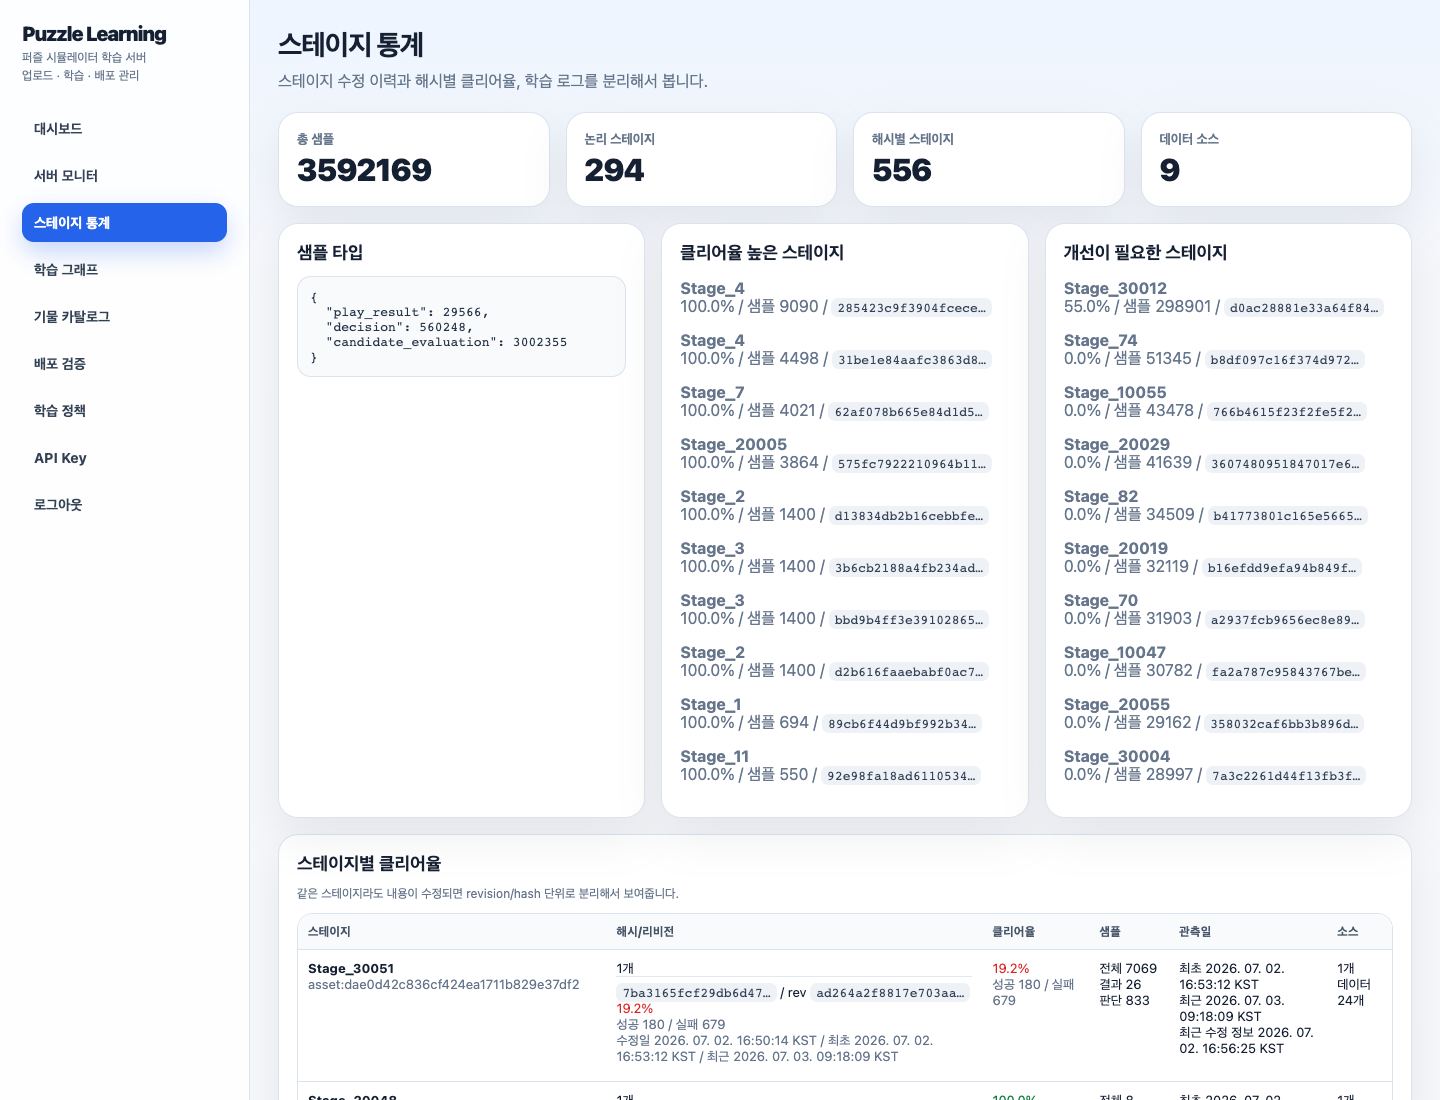
Task: Click the 클리어율 column header
Action: click(1013, 931)
